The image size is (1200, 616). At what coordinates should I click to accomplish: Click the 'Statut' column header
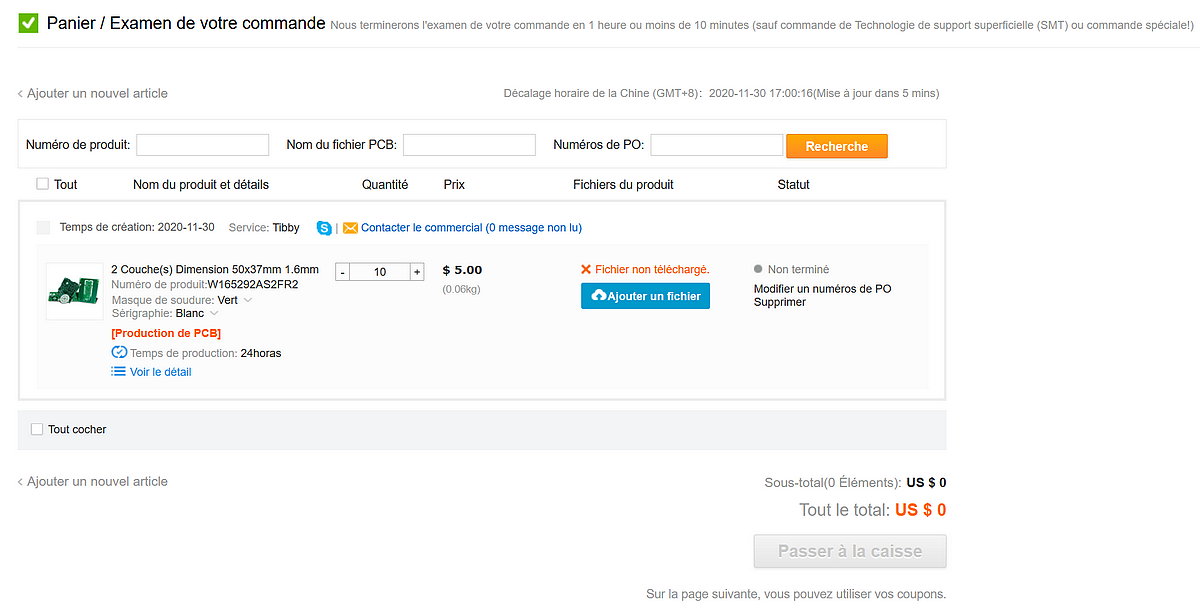(x=794, y=185)
